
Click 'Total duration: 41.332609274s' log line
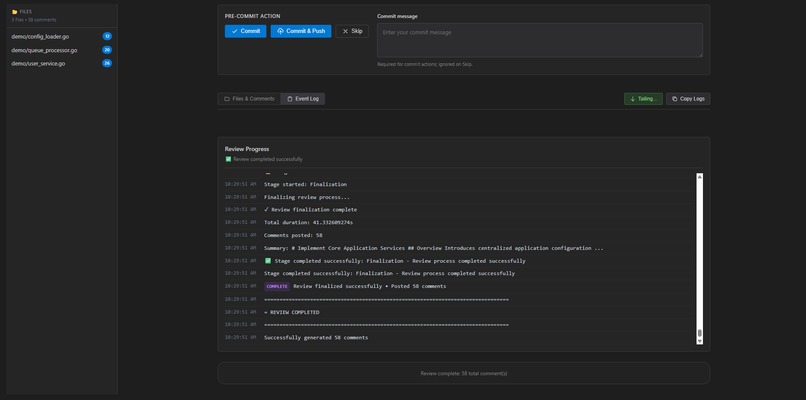308,223
